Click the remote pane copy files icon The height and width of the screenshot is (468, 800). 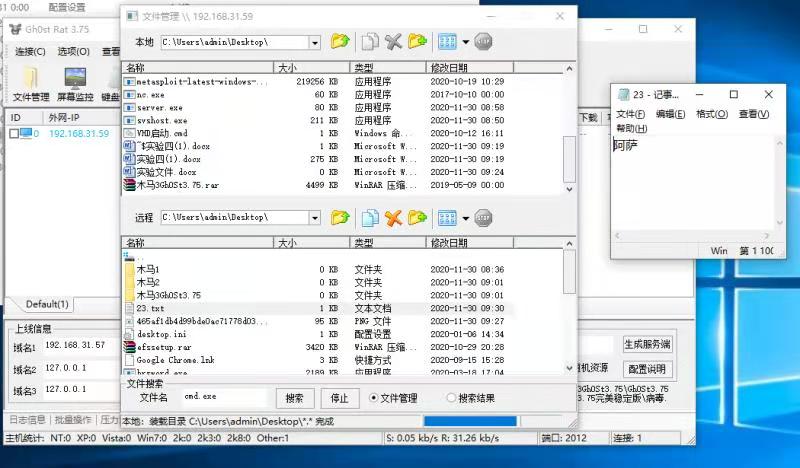tap(370, 218)
